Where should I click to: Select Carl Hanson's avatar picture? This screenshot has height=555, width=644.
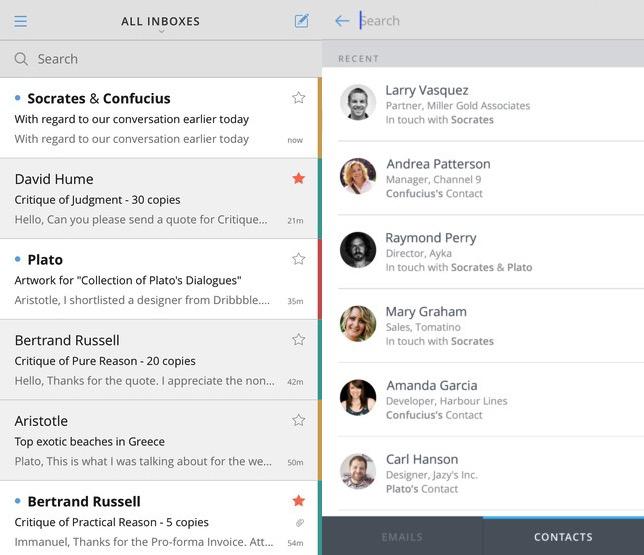pyautogui.click(x=358, y=471)
